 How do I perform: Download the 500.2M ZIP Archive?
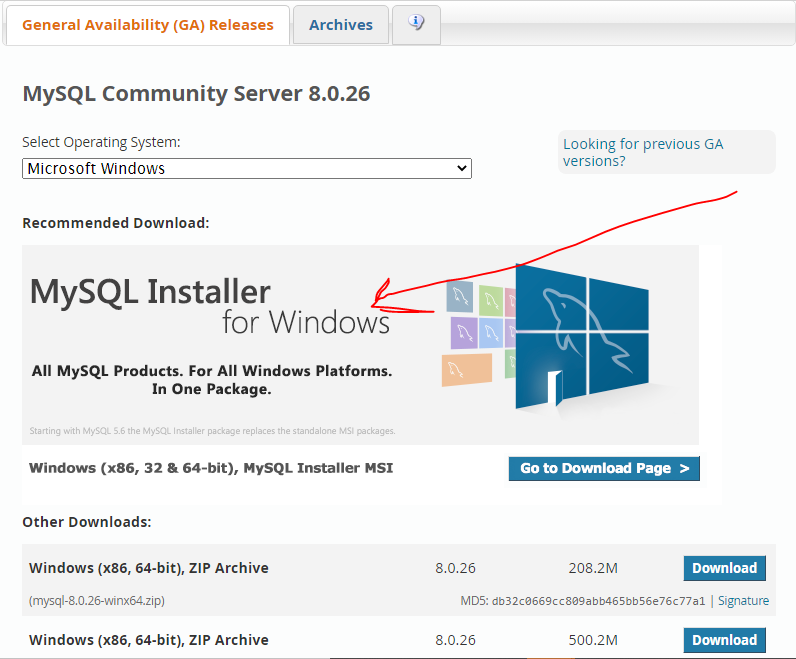pos(724,640)
